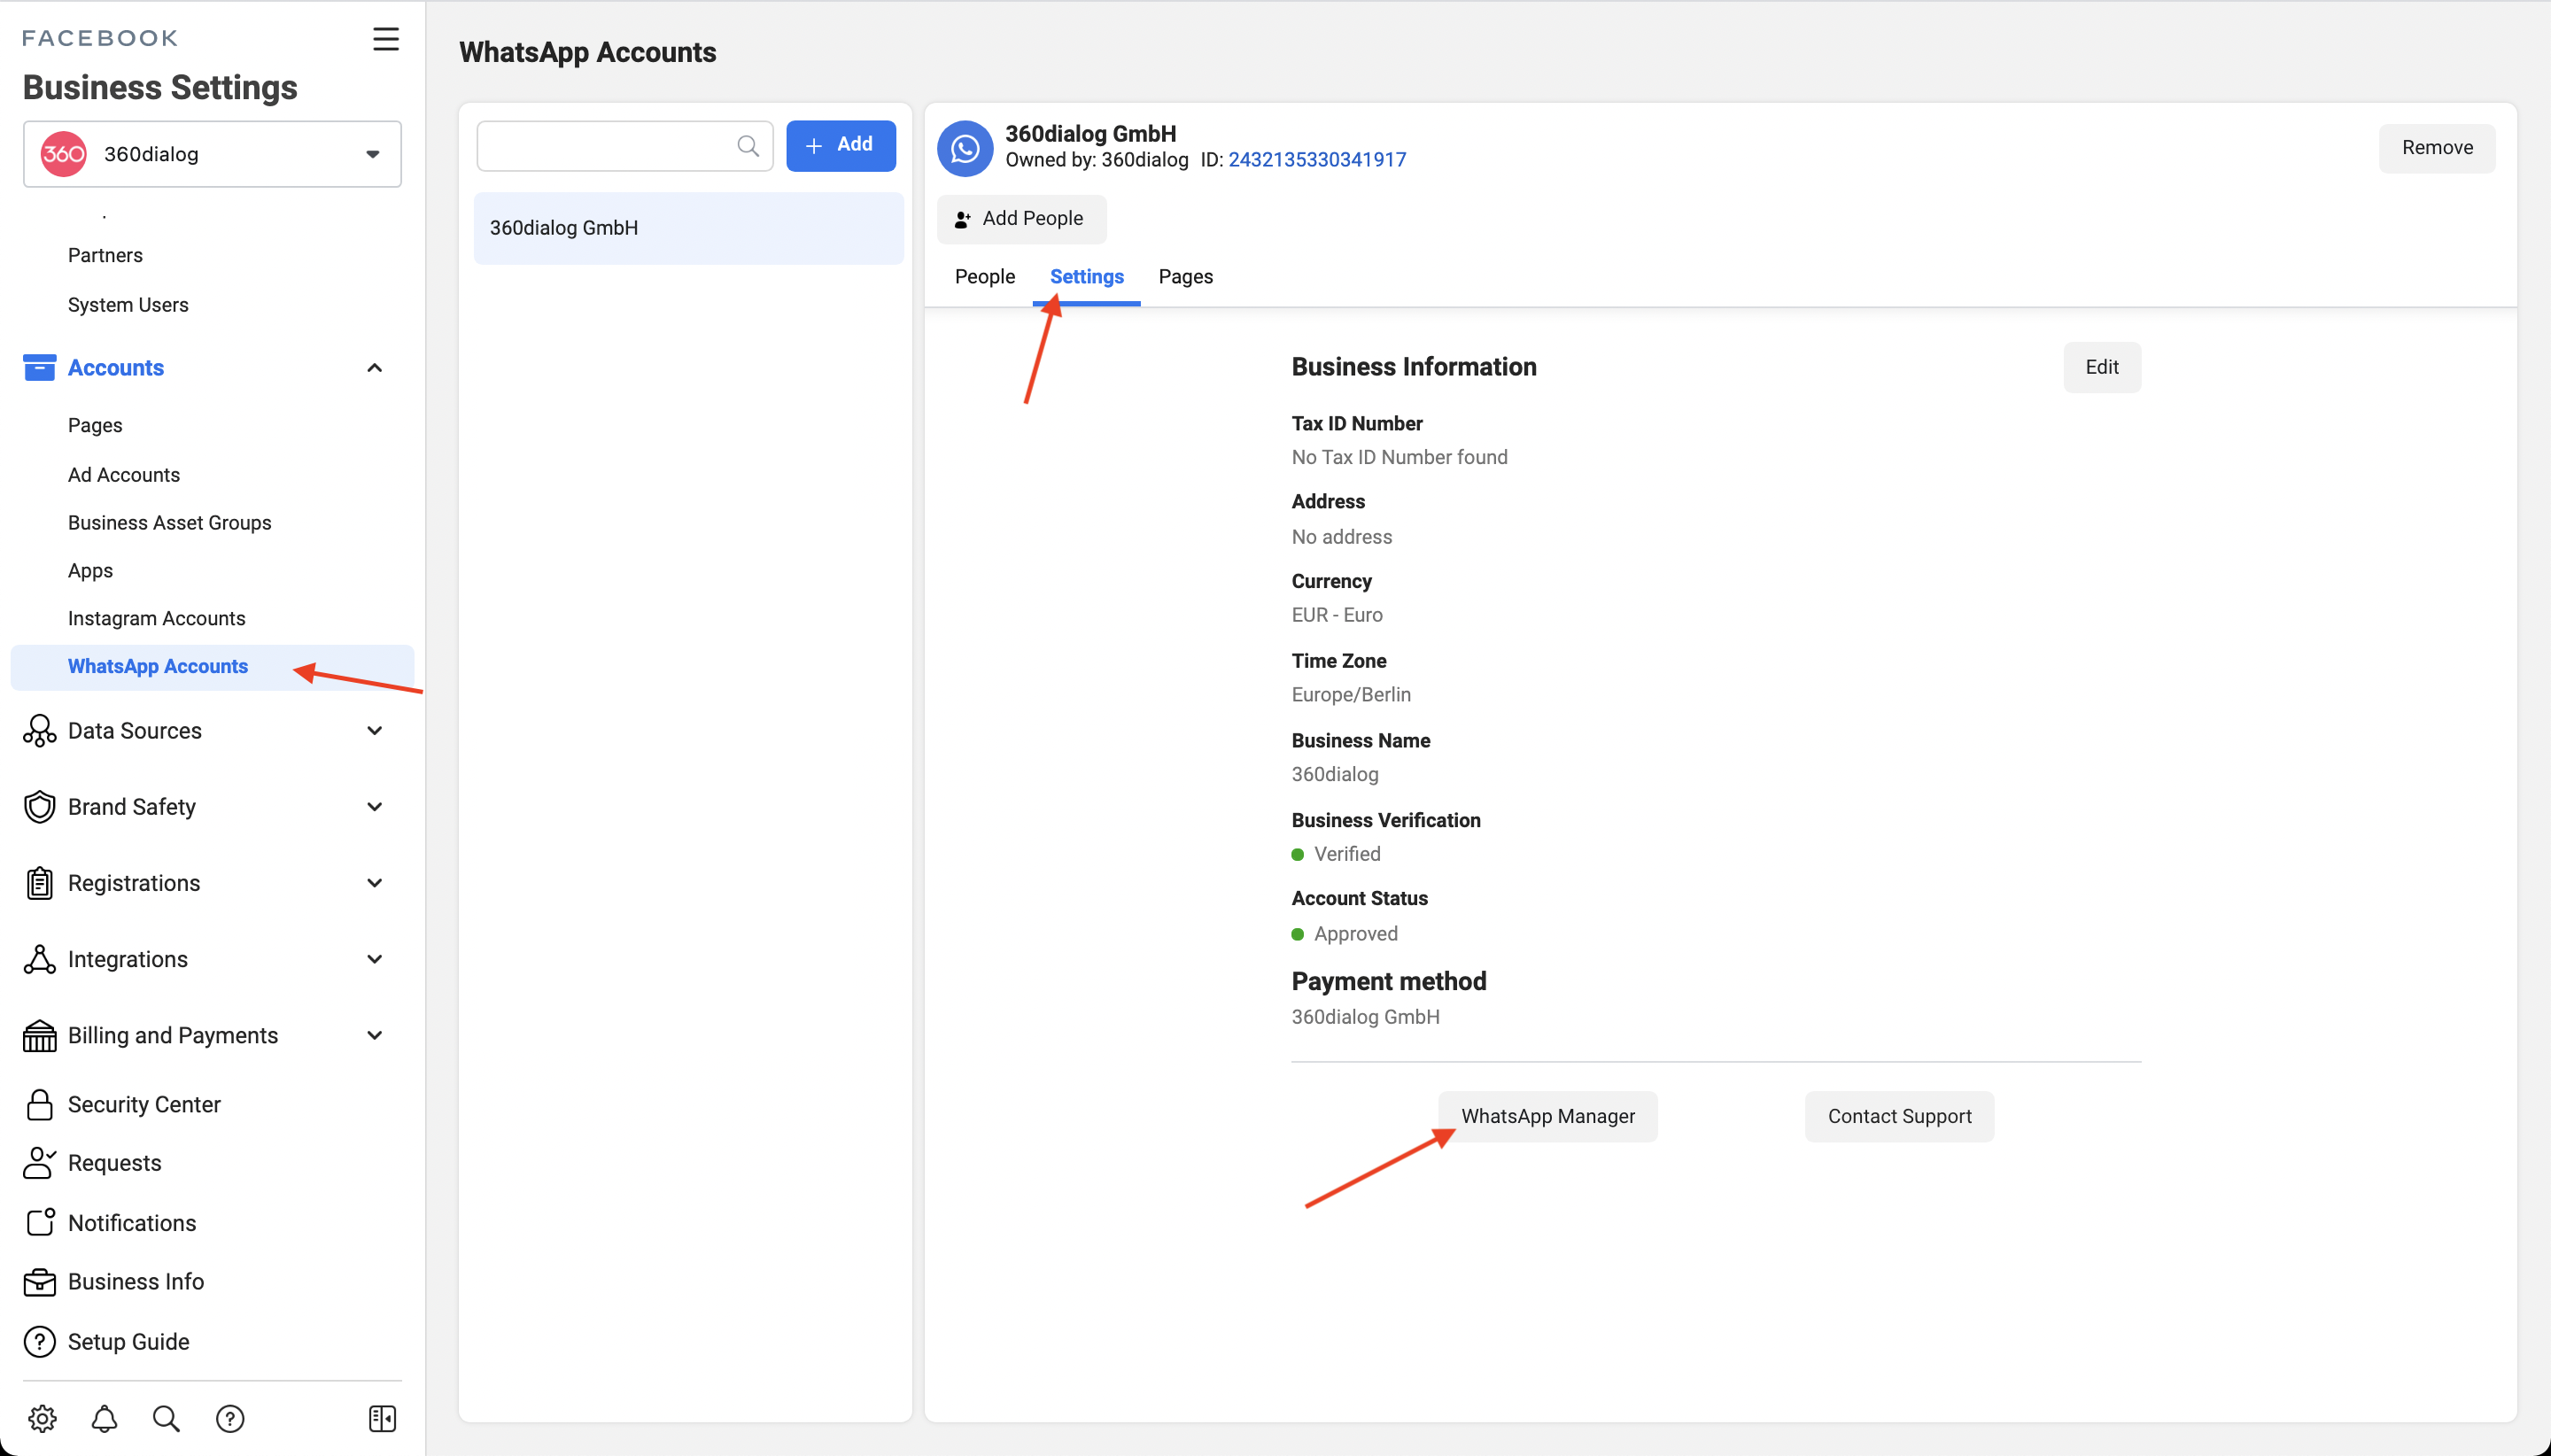Collapse sidebar using the panel toggle icon
The height and width of the screenshot is (1456, 2551).
pyautogui.click(x=382, y=1418)
